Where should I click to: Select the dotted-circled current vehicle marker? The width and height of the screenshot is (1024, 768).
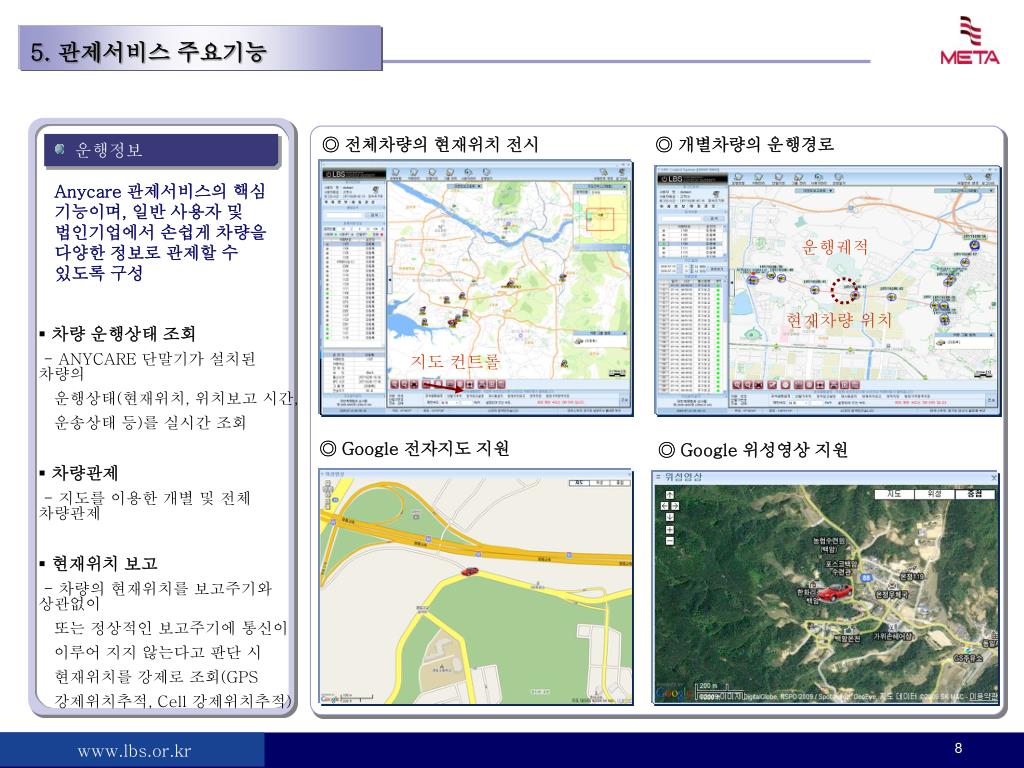(x=843, y=291)
